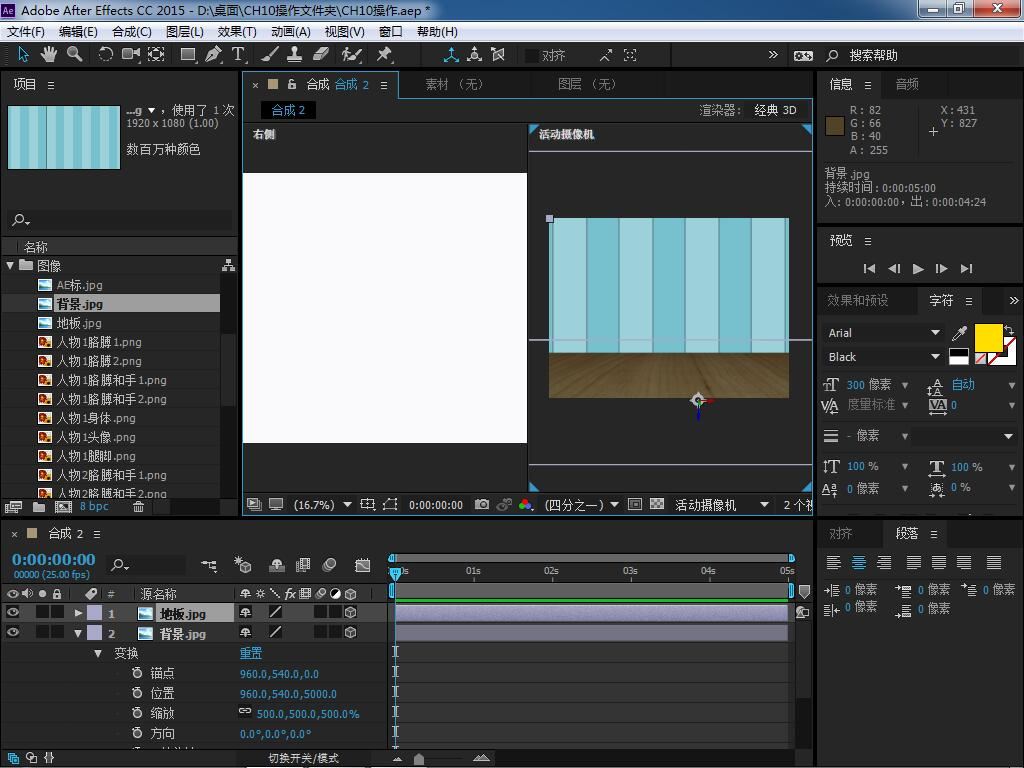
Task: Select the Zoom magnifier tool
Action: 74,55
